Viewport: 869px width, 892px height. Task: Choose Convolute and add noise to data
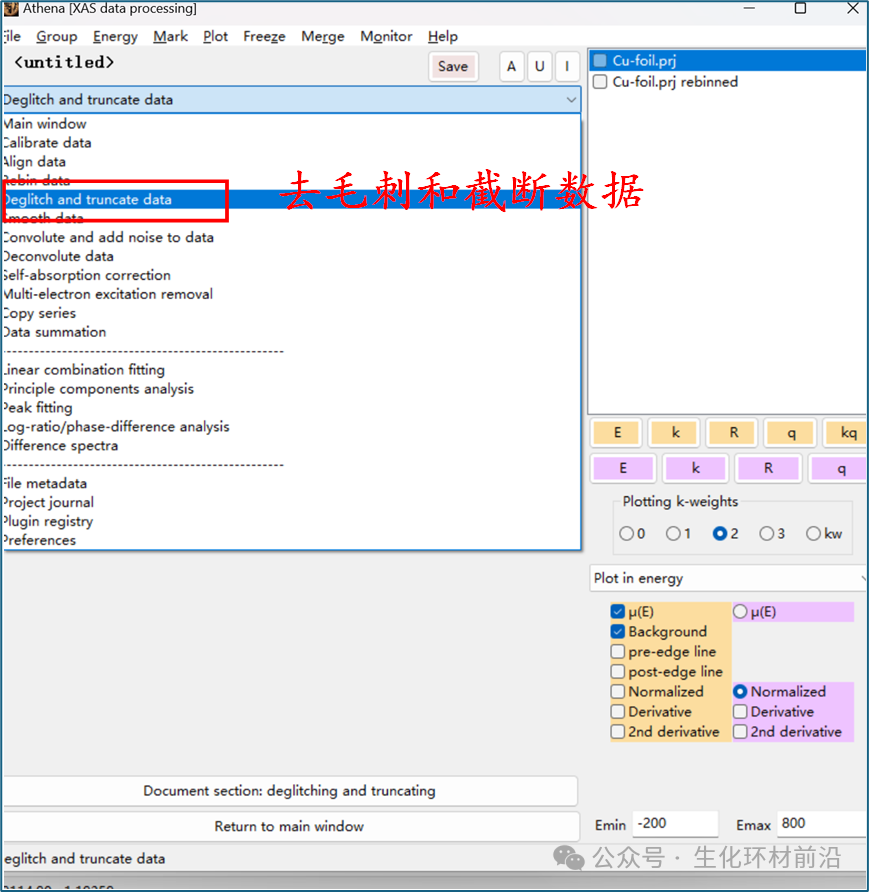pos(292,237)
